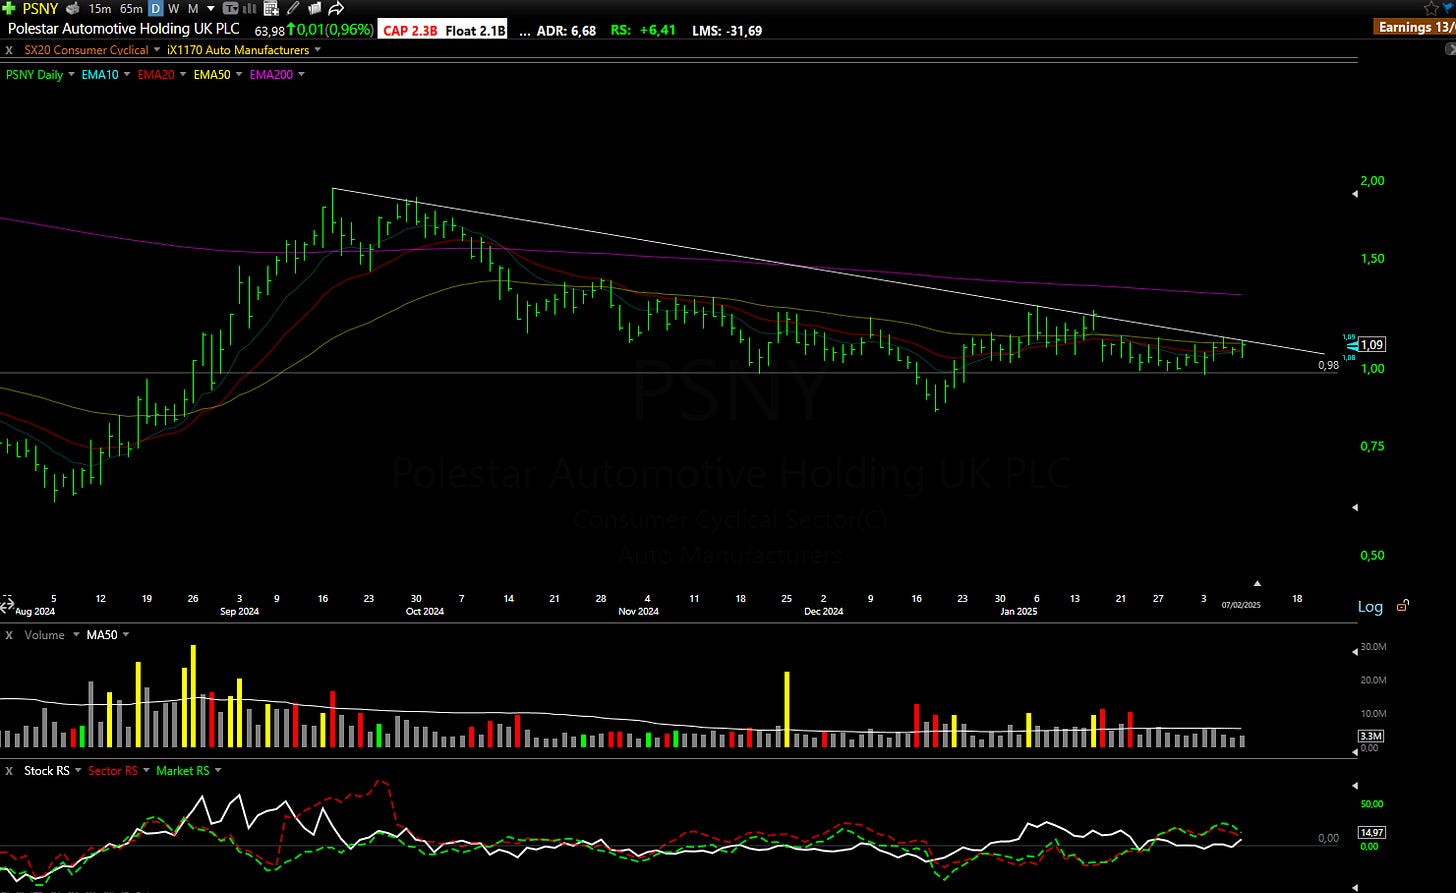Click the lock icon beside Log
1456x893 pixels.
(1403, 606)
